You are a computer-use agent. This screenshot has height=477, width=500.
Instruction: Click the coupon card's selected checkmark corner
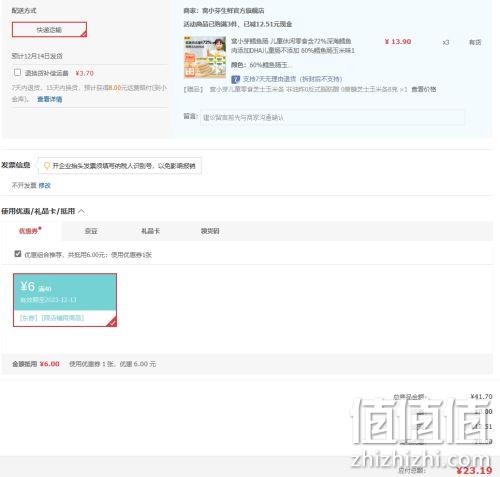[x=112, y=322]
